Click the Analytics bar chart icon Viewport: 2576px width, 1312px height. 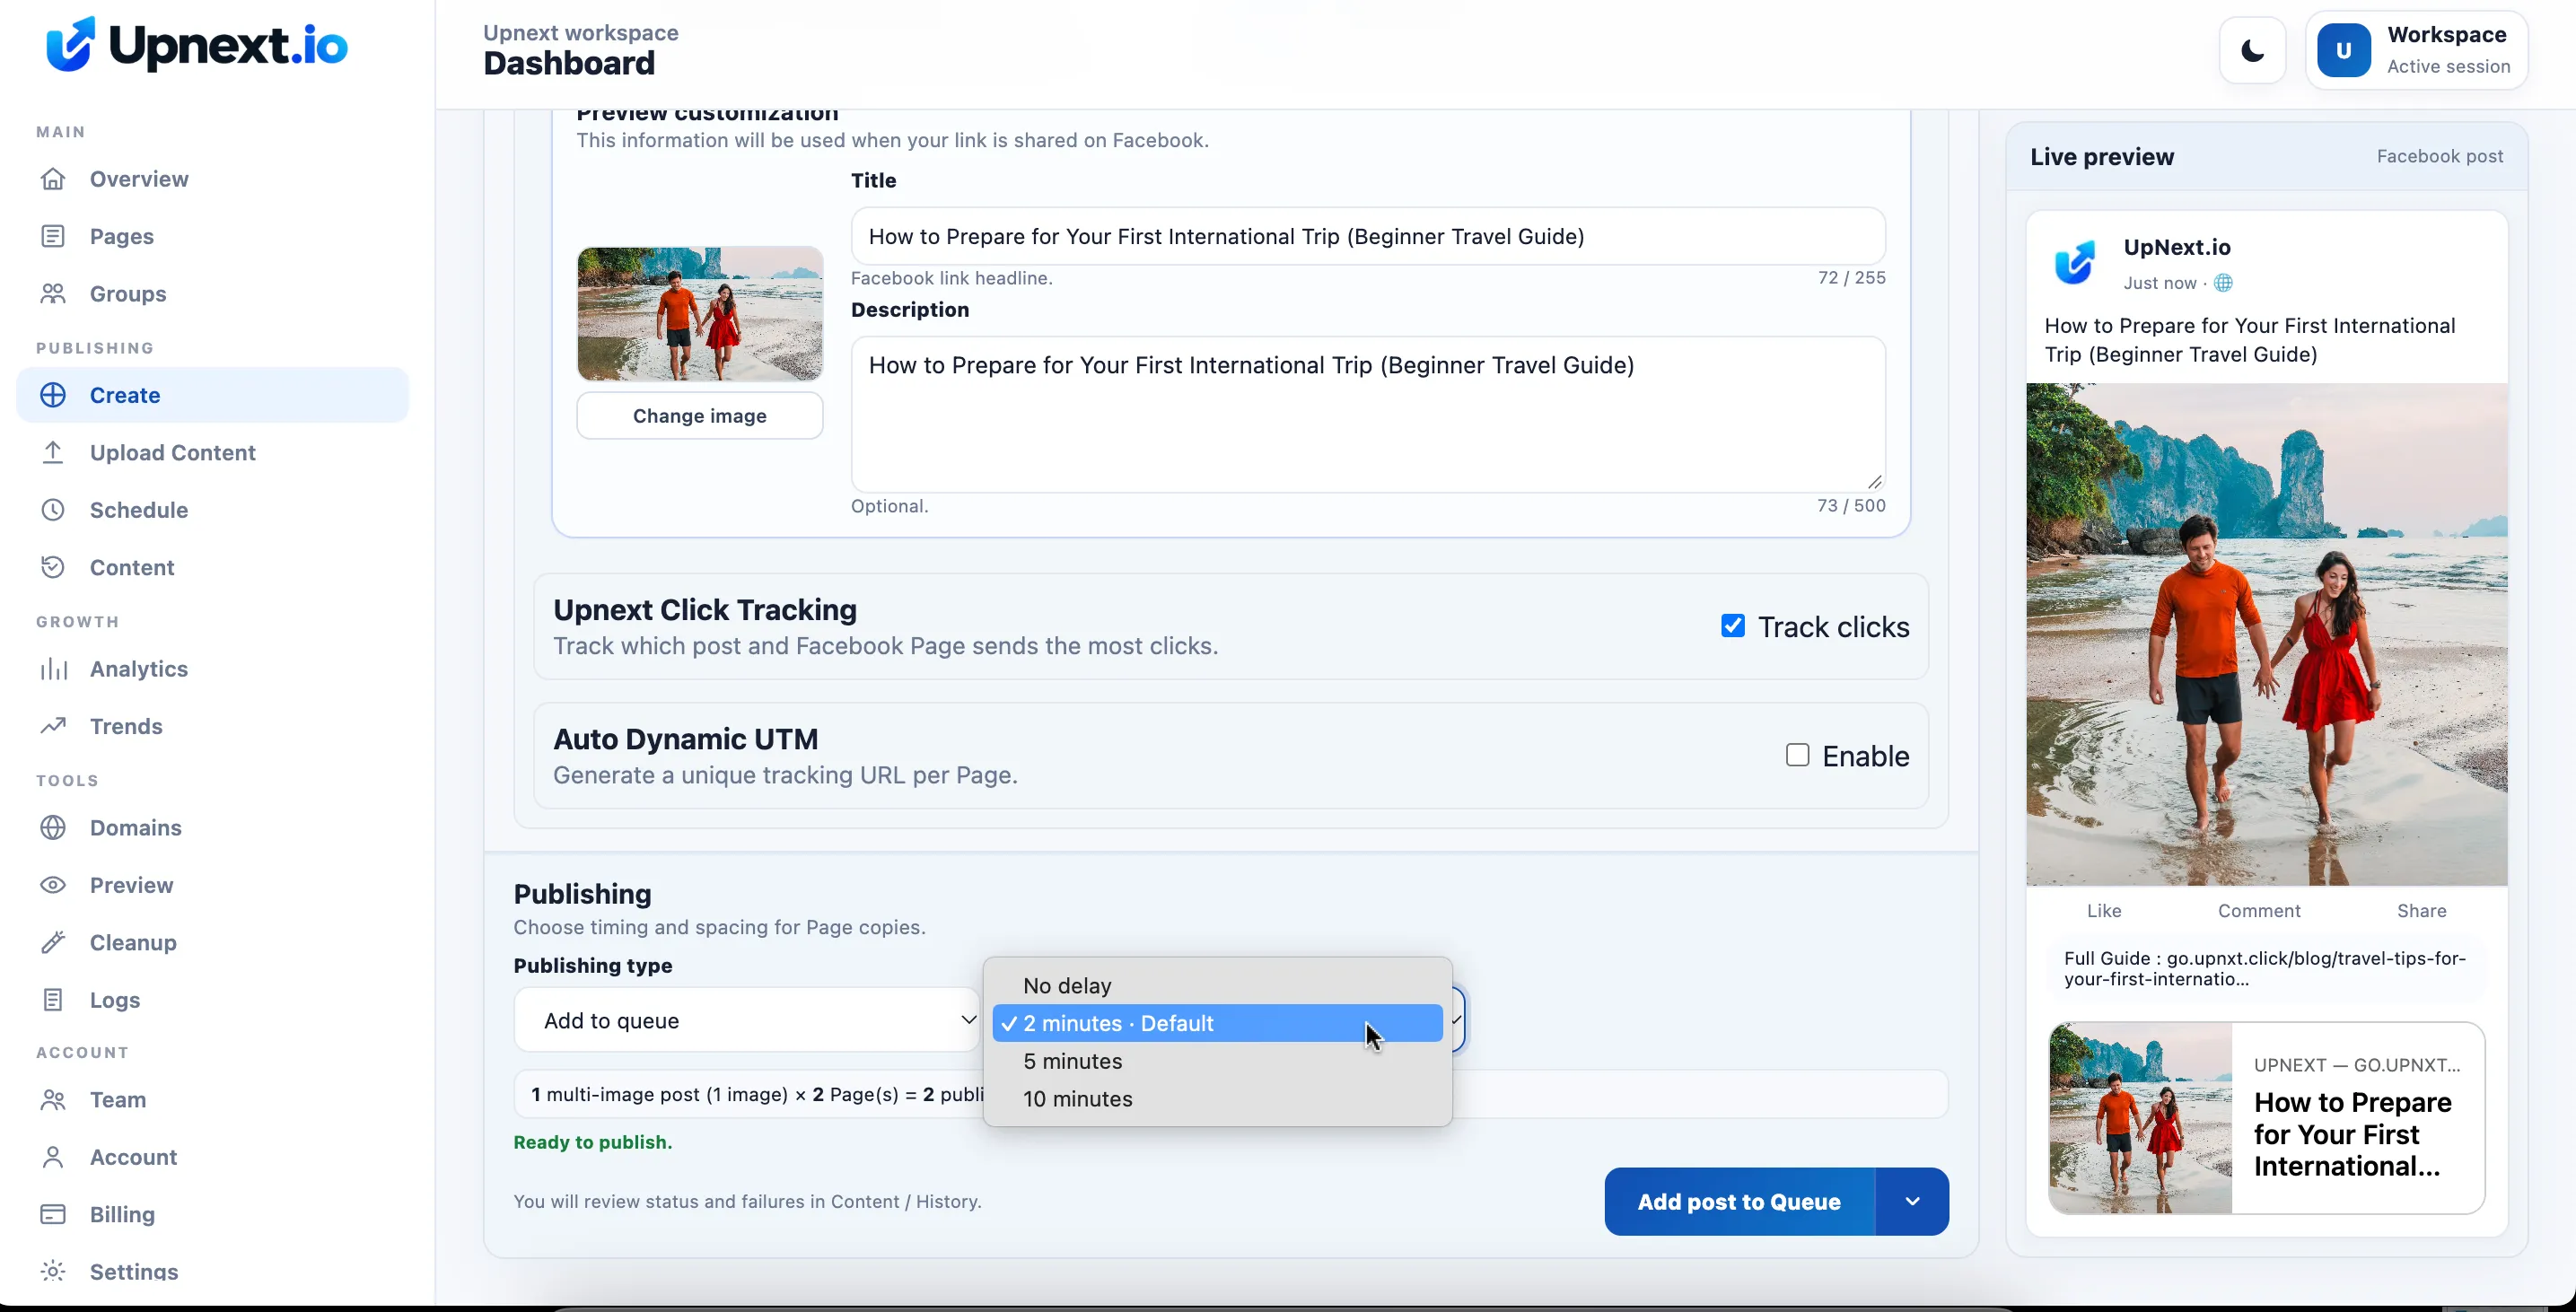[x=53, y=669]
